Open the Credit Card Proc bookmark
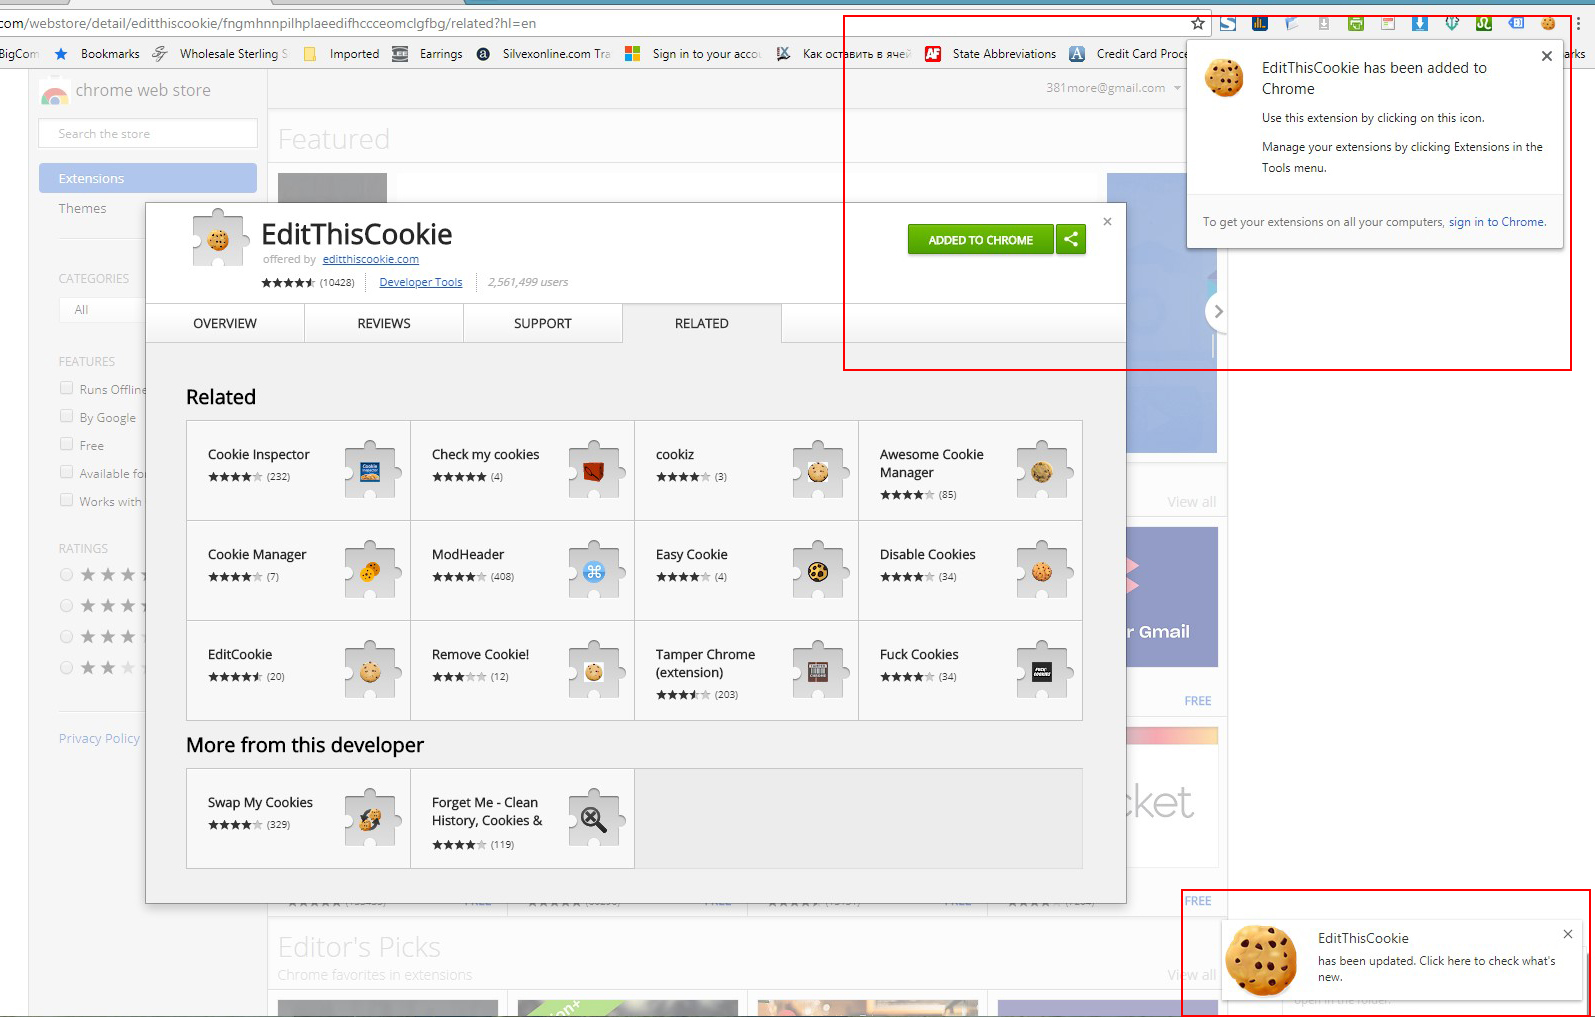This screenshot has width=1595, height=1017. click(x=1129, y=54)
